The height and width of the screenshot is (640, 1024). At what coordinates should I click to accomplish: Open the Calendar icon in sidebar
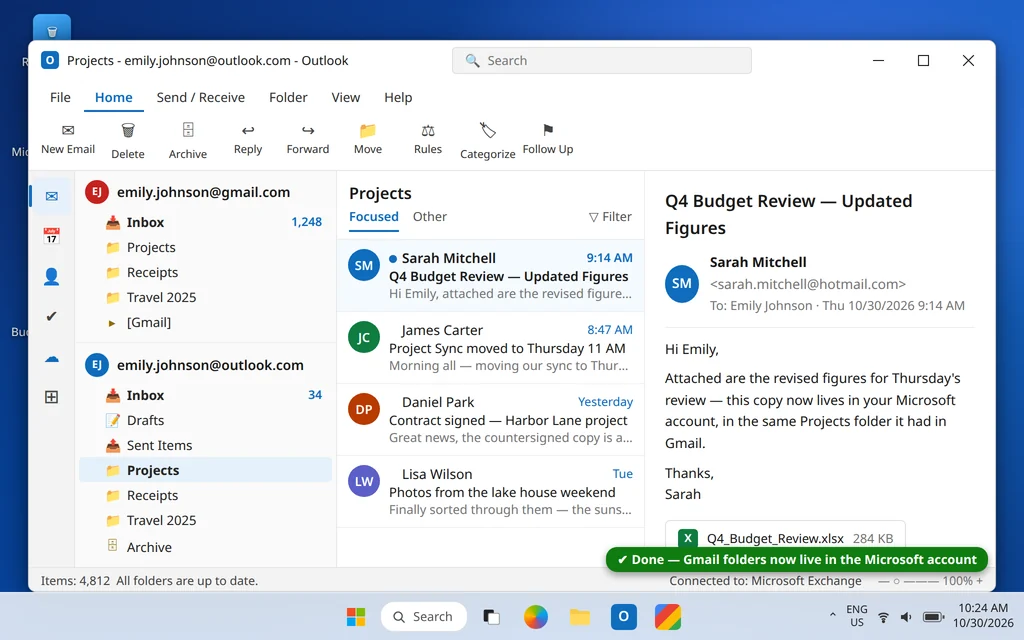(x=52, y=236)
